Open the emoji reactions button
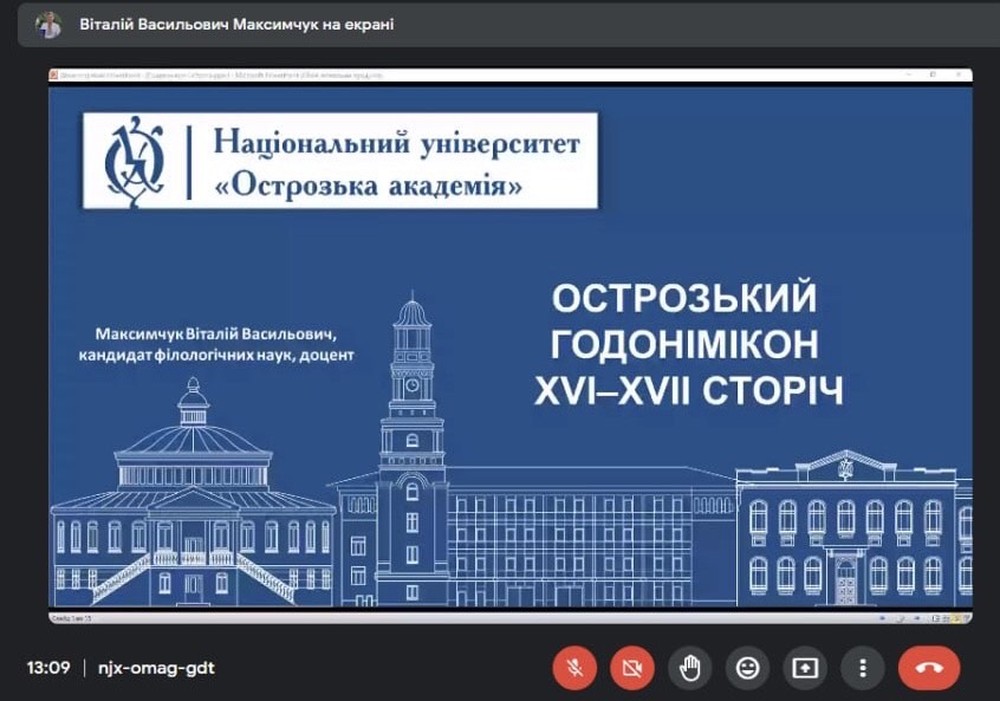The height and width of the screenshot is (701, 1000). [747, 668]
